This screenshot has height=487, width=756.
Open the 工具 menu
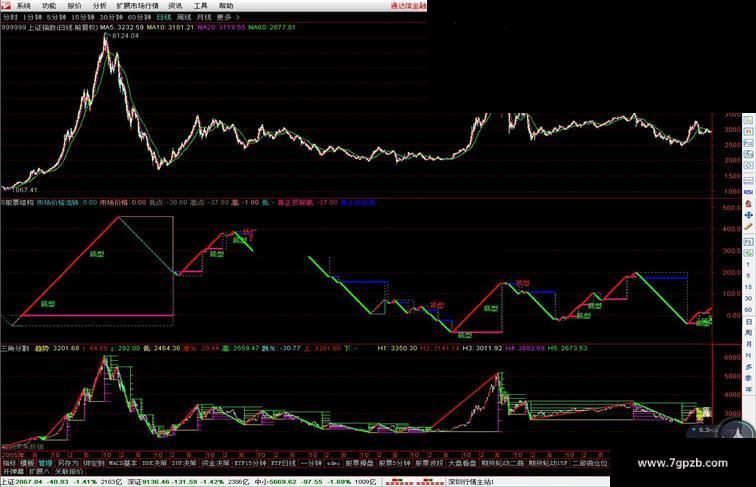[200, 6]
